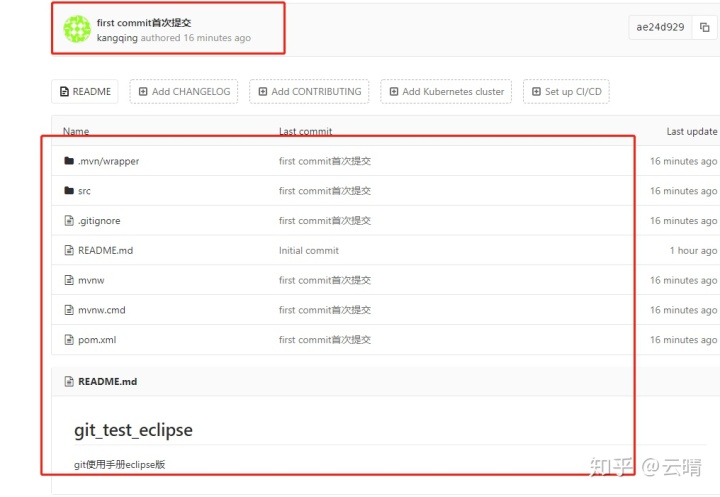
Task: Open the latest commit title link in header
Action: tap(144, 23)
